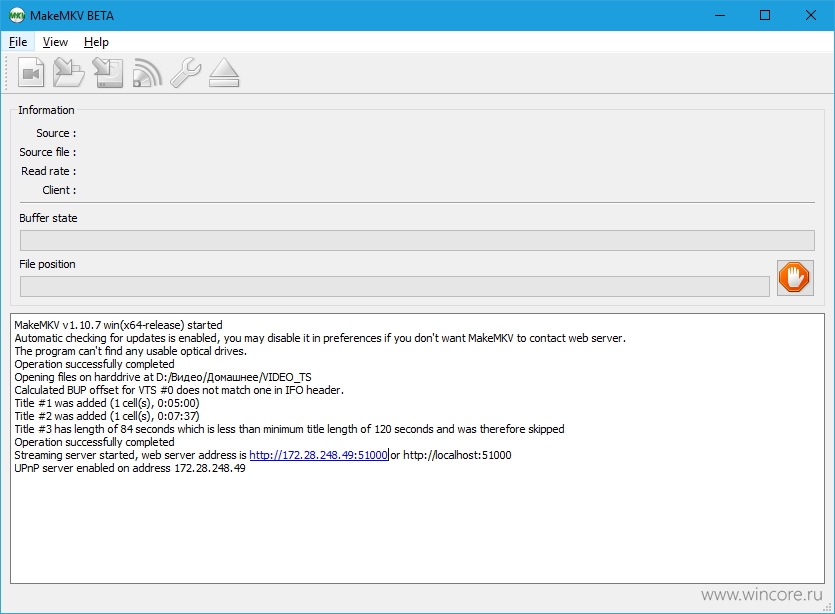Viewport: 835px width, 614px height.
Task: Click the open disc folder toolbar icon
Action: (x=69, y=72)
